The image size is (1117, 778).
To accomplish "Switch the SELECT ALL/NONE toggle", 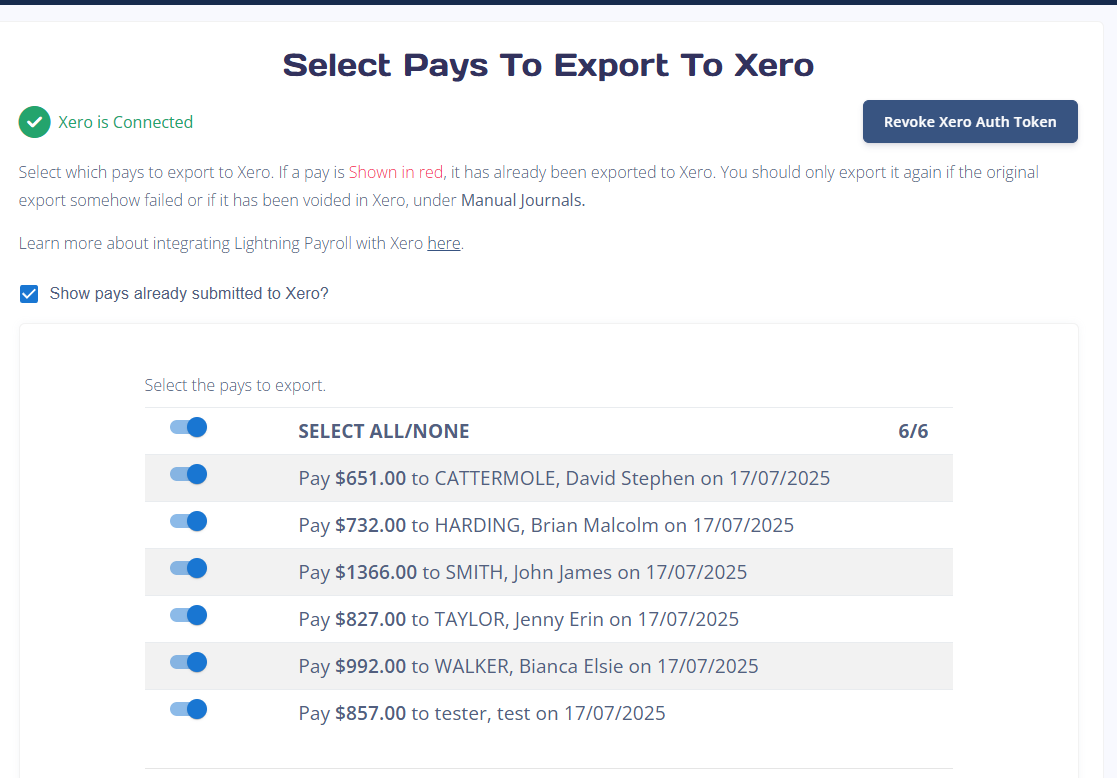I will point(187,427).
